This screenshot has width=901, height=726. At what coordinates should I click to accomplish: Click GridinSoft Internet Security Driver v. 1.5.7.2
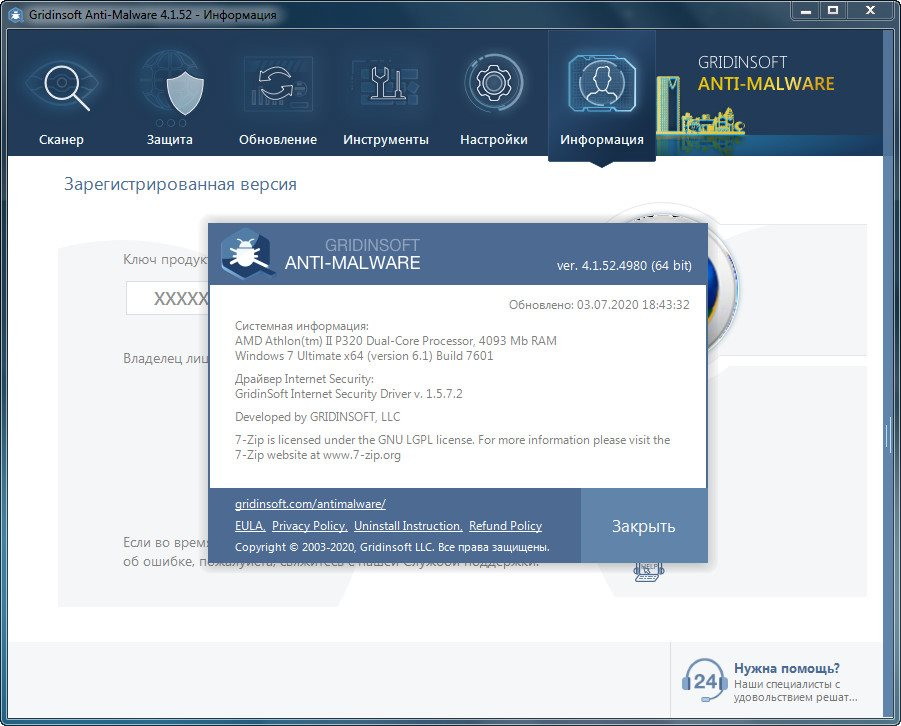coord(348,394)
